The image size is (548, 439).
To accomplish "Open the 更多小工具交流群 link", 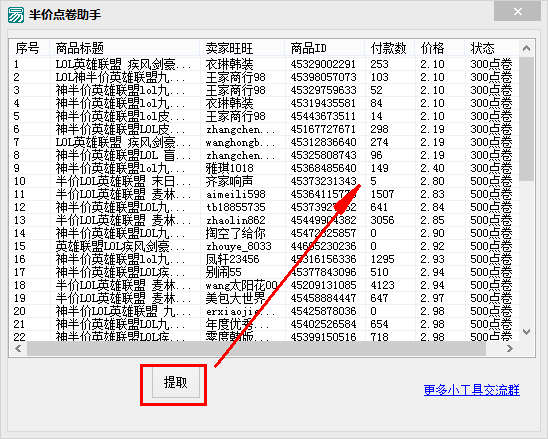I will (x=471, y=390).
